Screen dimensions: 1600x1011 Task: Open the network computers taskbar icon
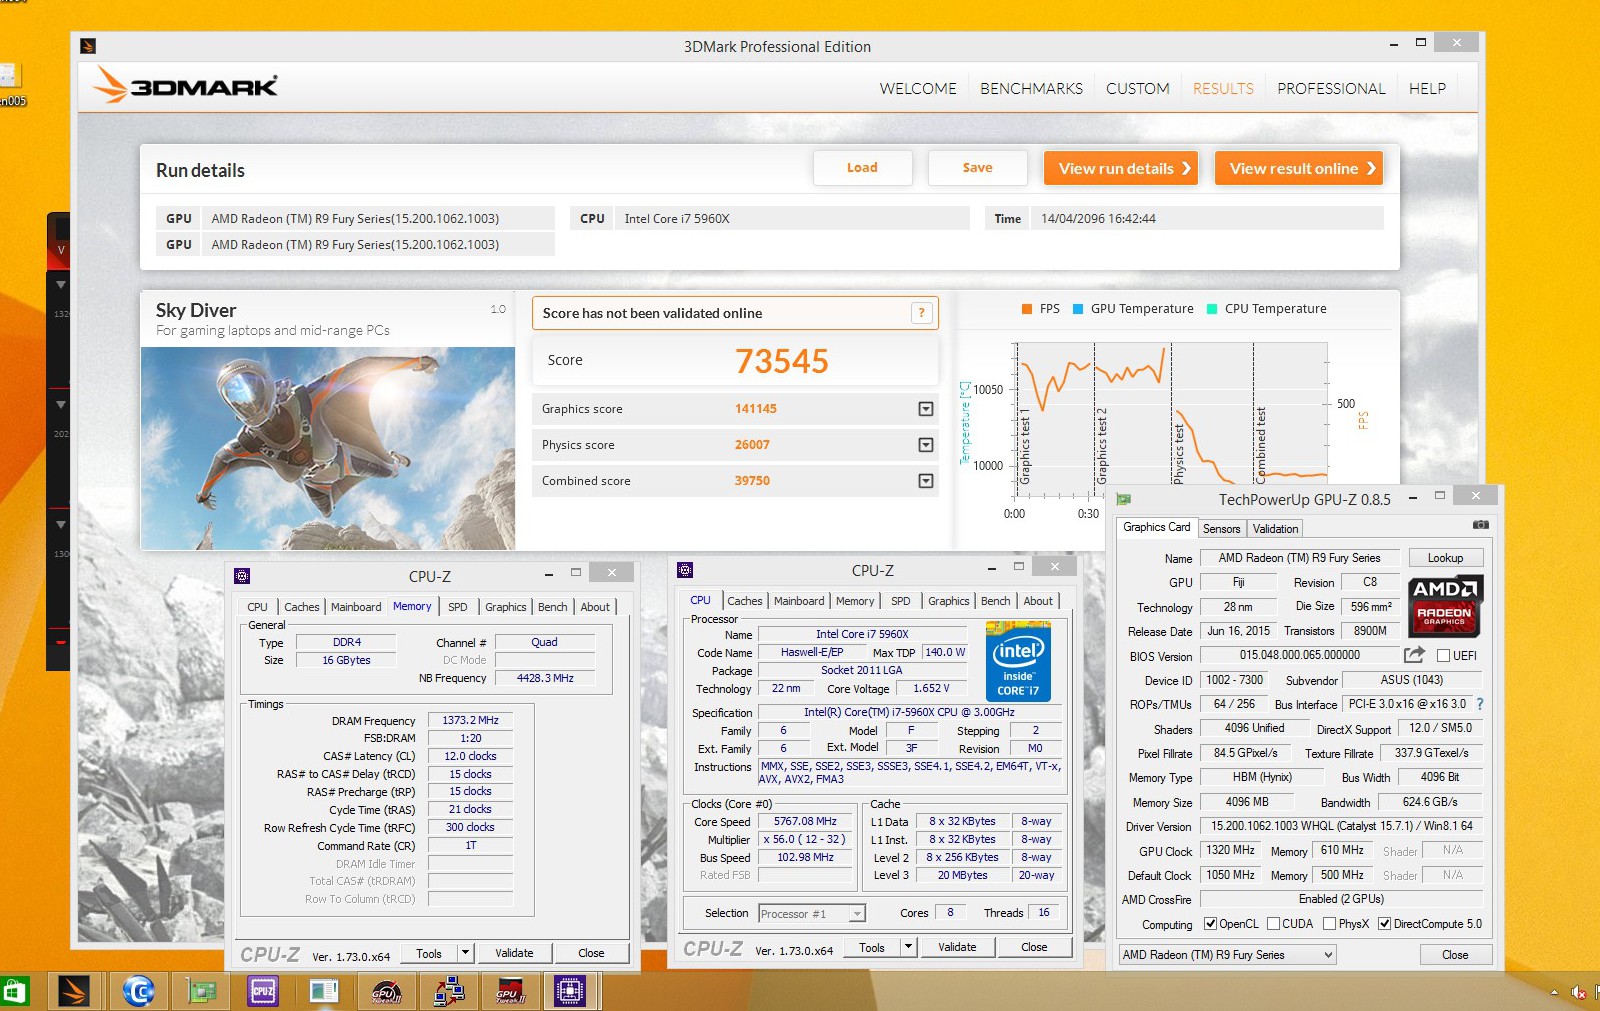[449, 992]
